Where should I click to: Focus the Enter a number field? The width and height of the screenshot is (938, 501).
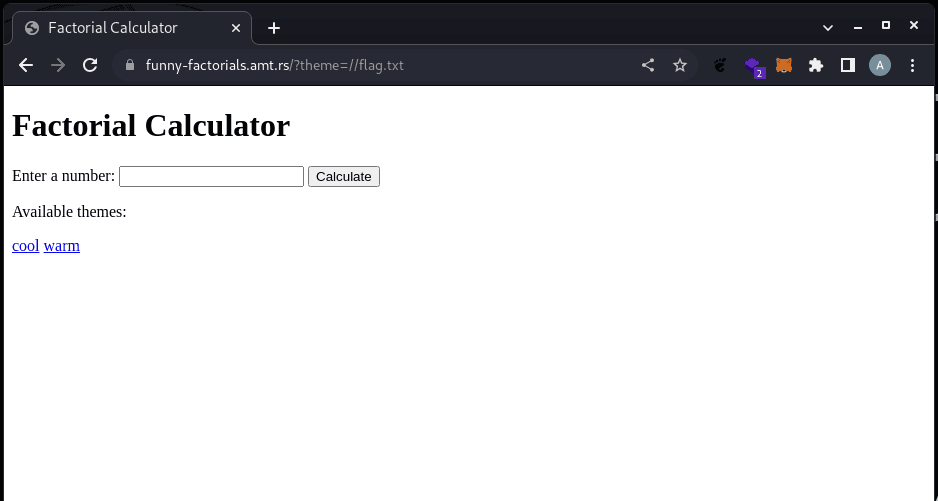(211, 177)
